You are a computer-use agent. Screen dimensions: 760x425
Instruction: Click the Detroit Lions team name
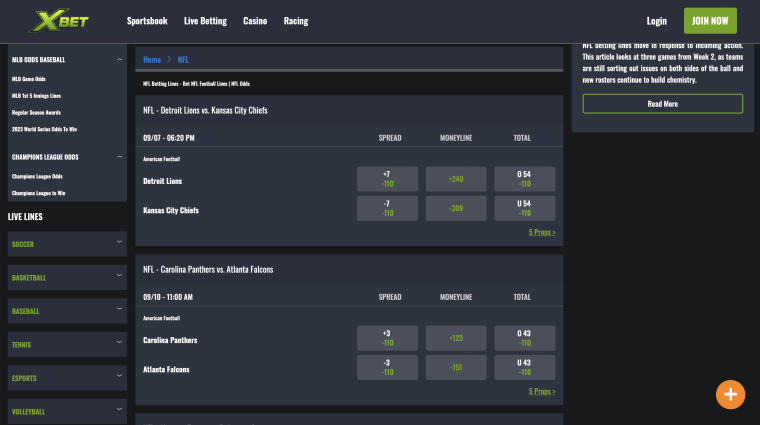pyautogui.click(x=162, y=181)
